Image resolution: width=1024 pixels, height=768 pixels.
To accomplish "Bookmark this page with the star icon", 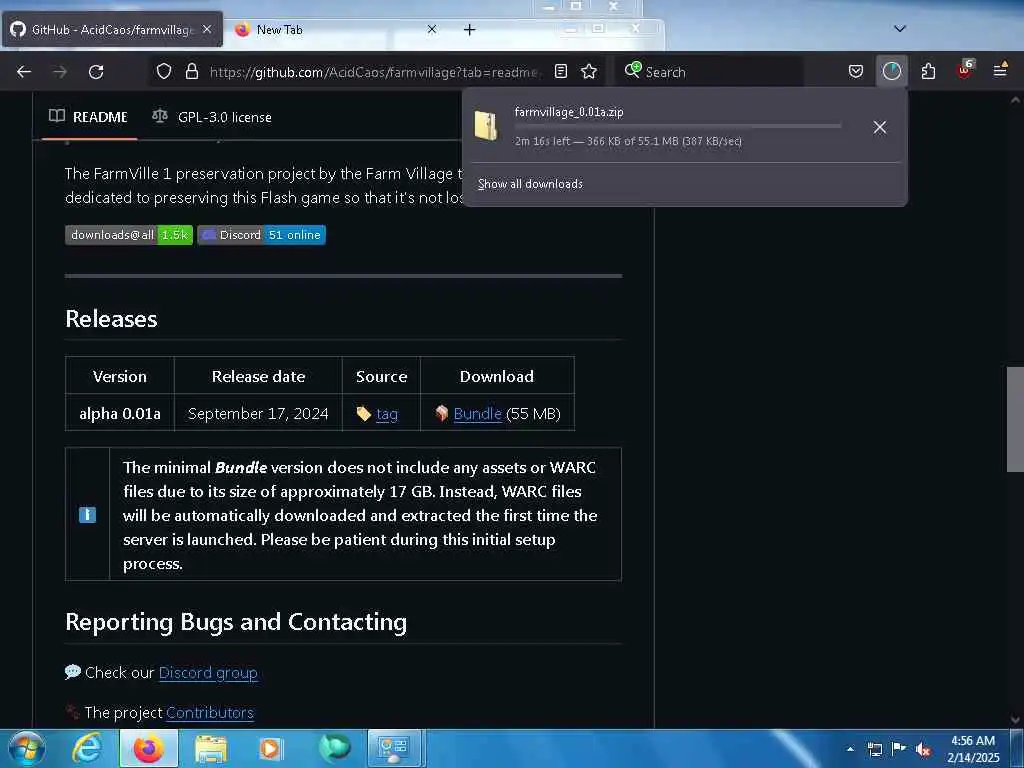I will 589,71.
